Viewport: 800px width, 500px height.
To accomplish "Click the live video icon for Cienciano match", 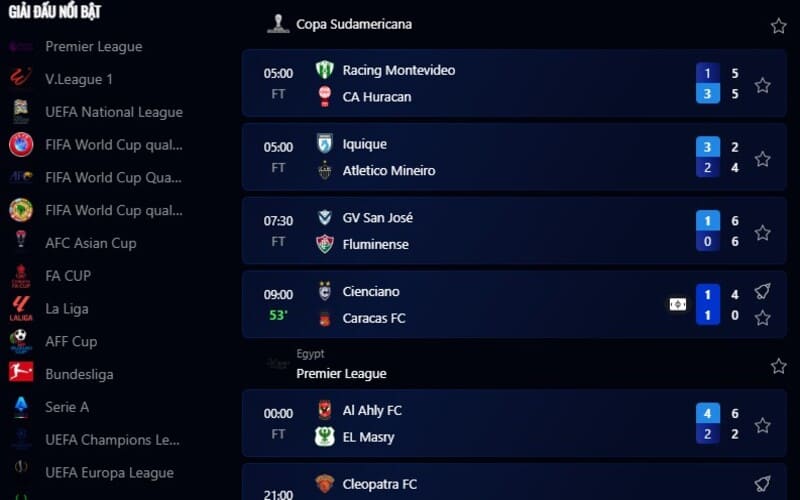I will [x=678, y=304].
